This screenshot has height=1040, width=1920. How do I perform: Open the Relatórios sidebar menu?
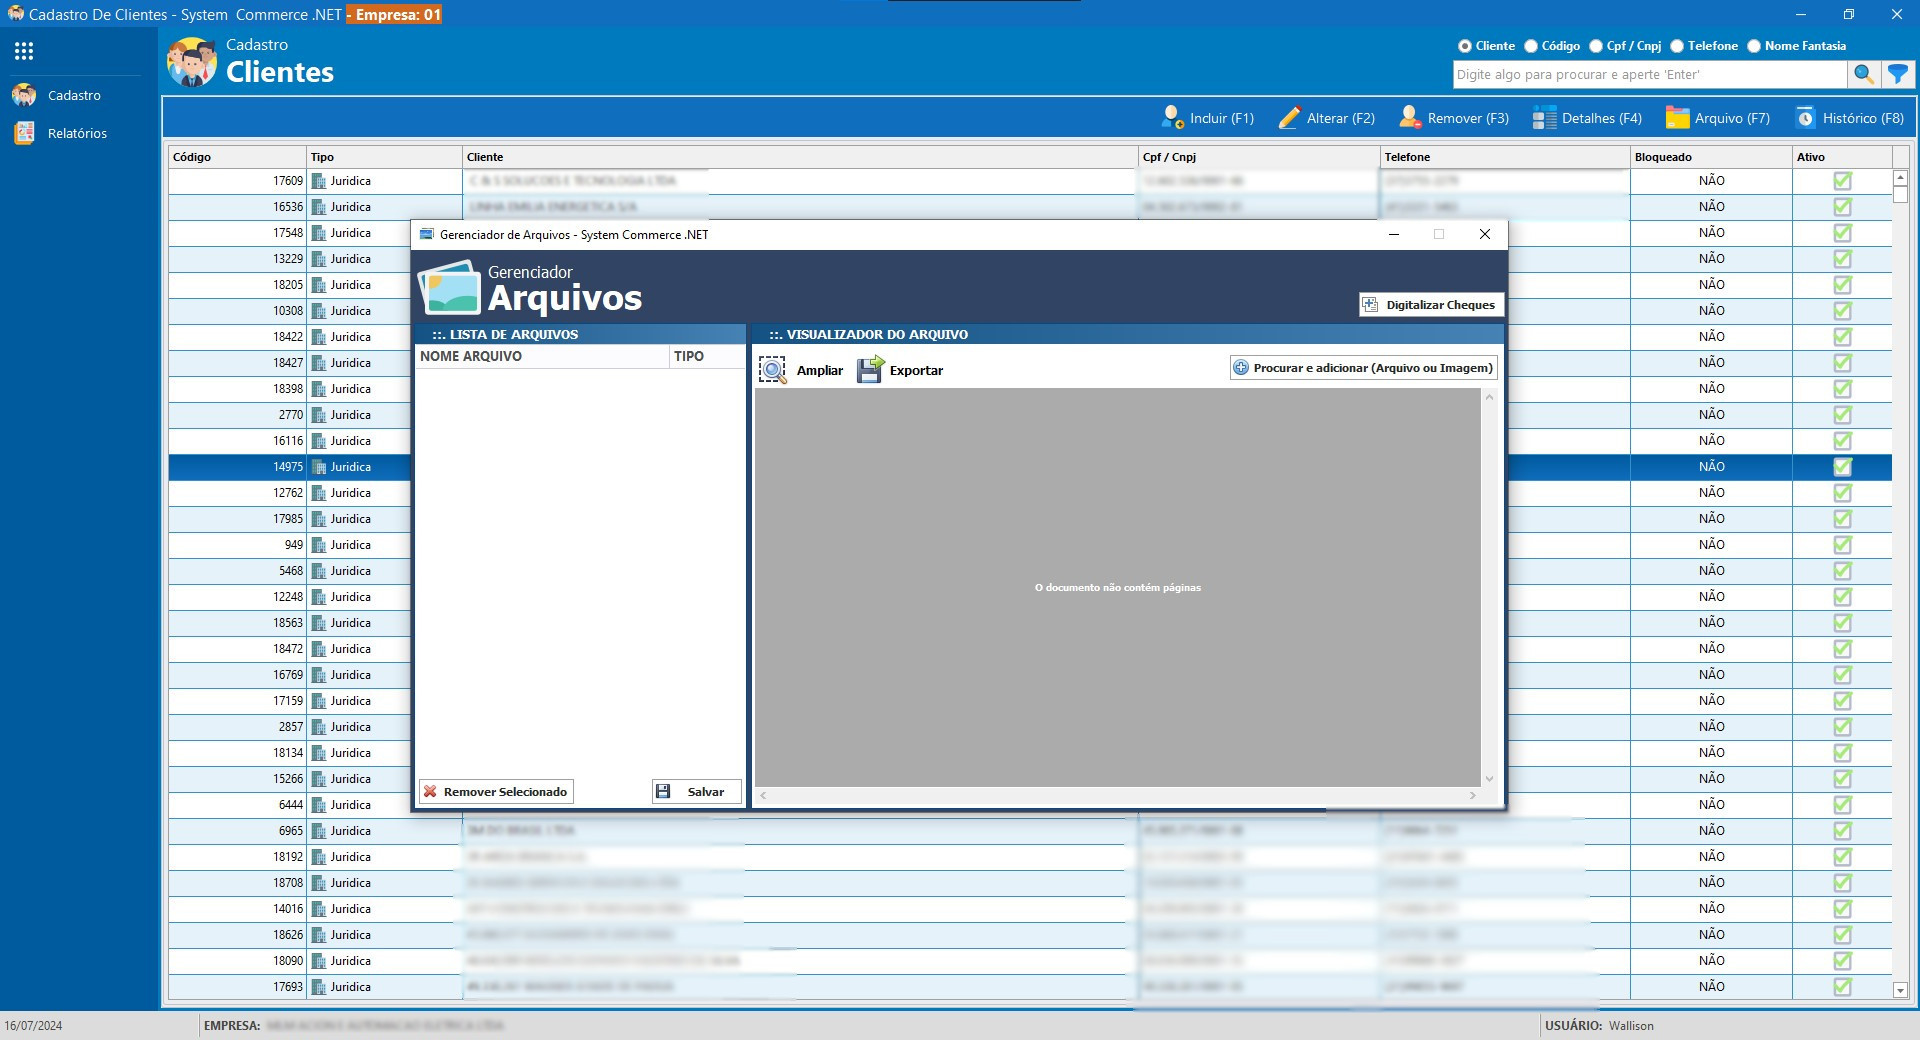pos(77,134)
